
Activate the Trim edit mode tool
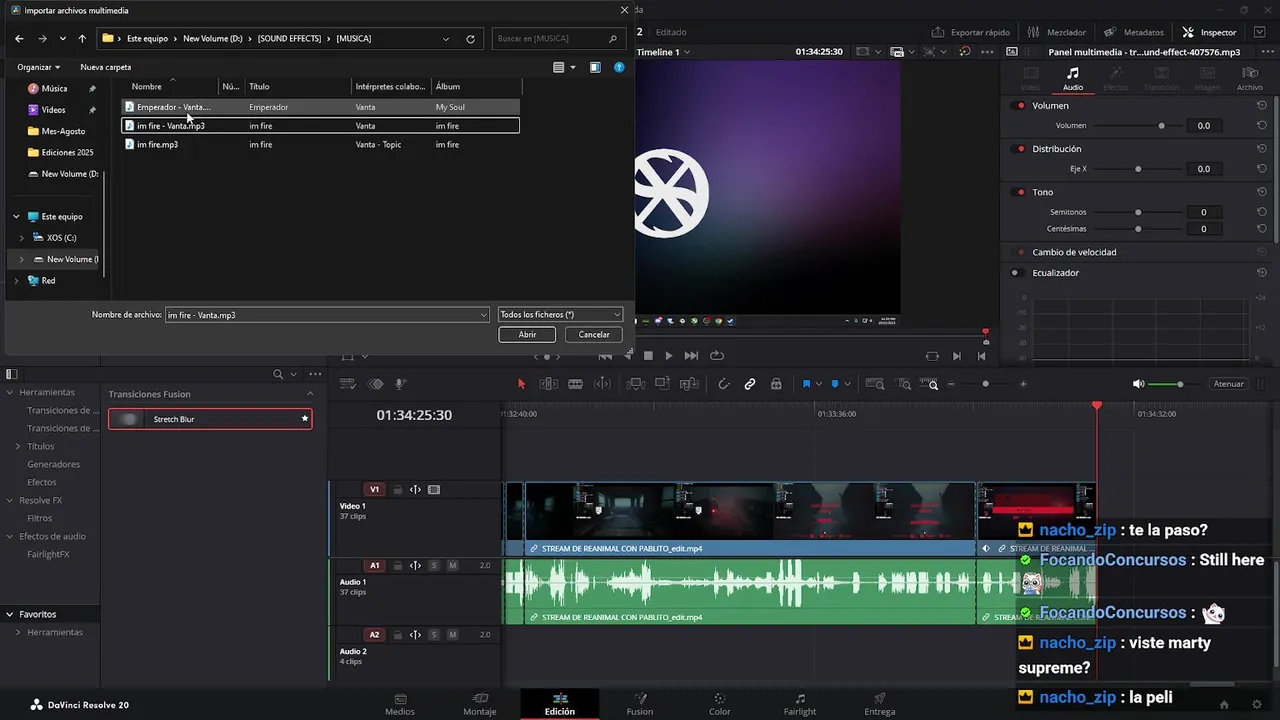click(548, 384)
